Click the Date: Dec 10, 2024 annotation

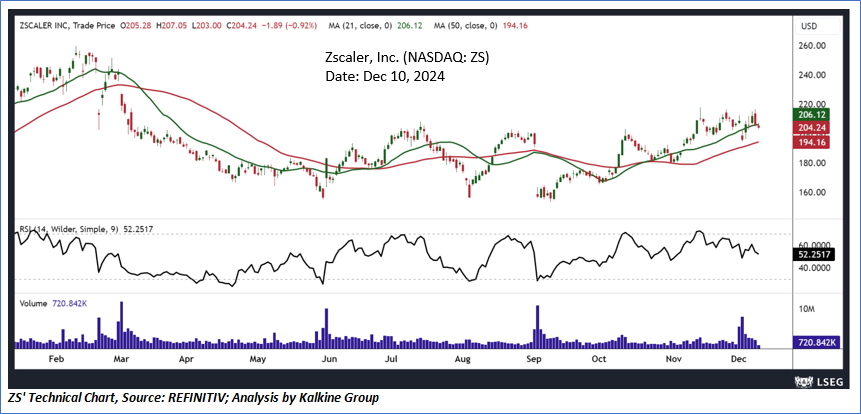pos(383,76)
